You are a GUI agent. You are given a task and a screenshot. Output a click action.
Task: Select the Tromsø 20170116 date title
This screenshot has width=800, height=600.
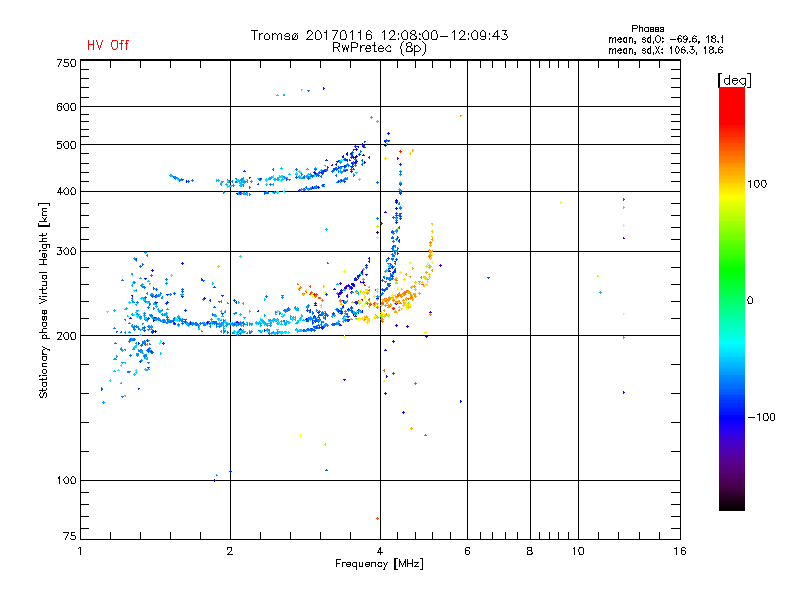(379, 35)
